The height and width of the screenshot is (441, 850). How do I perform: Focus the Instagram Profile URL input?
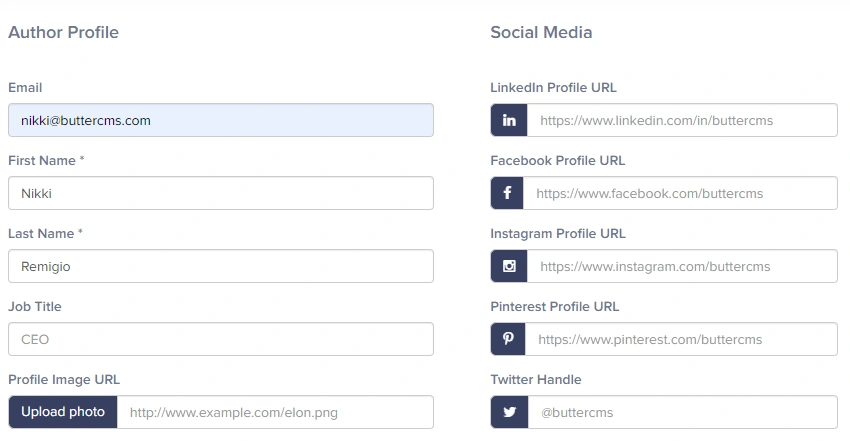click(682, 266)
